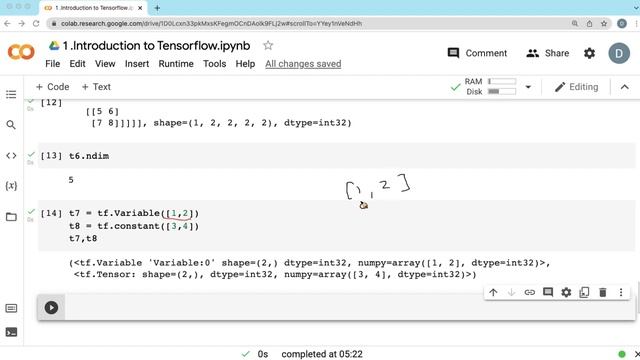This screenshot has height=360, width=640.
Task: Open the Files folder panel
Action: (11, 217)
